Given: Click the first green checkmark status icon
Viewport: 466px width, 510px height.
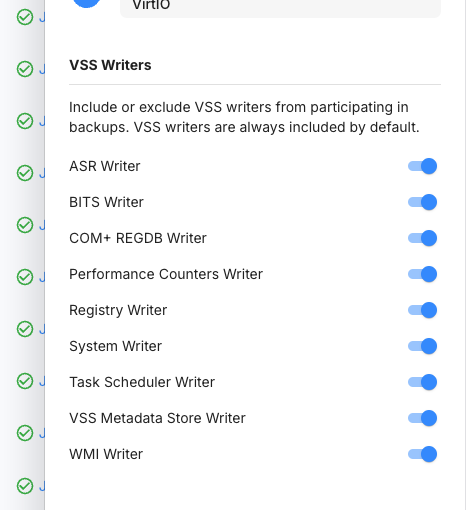Looking at the screenshot, I should (25, 17).
